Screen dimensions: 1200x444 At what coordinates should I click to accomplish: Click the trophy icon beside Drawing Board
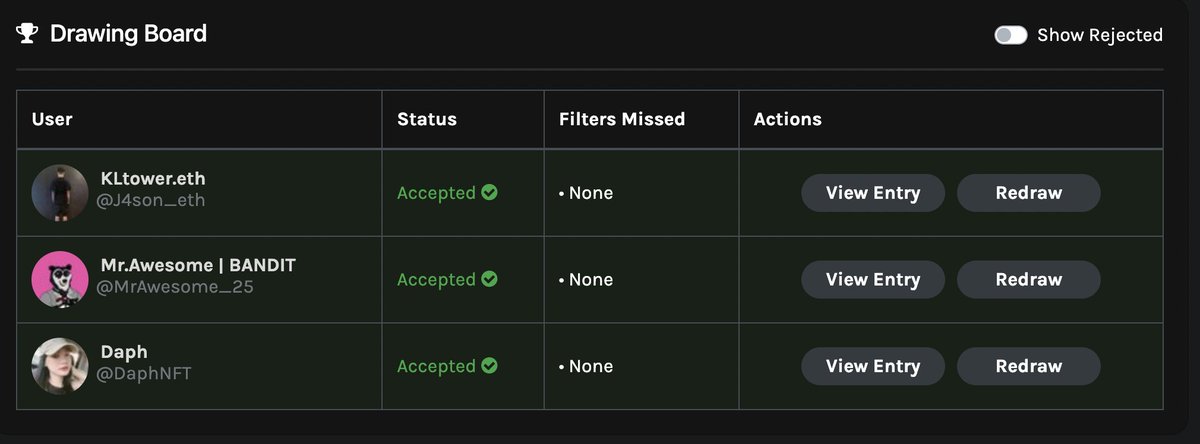point(27,34)
